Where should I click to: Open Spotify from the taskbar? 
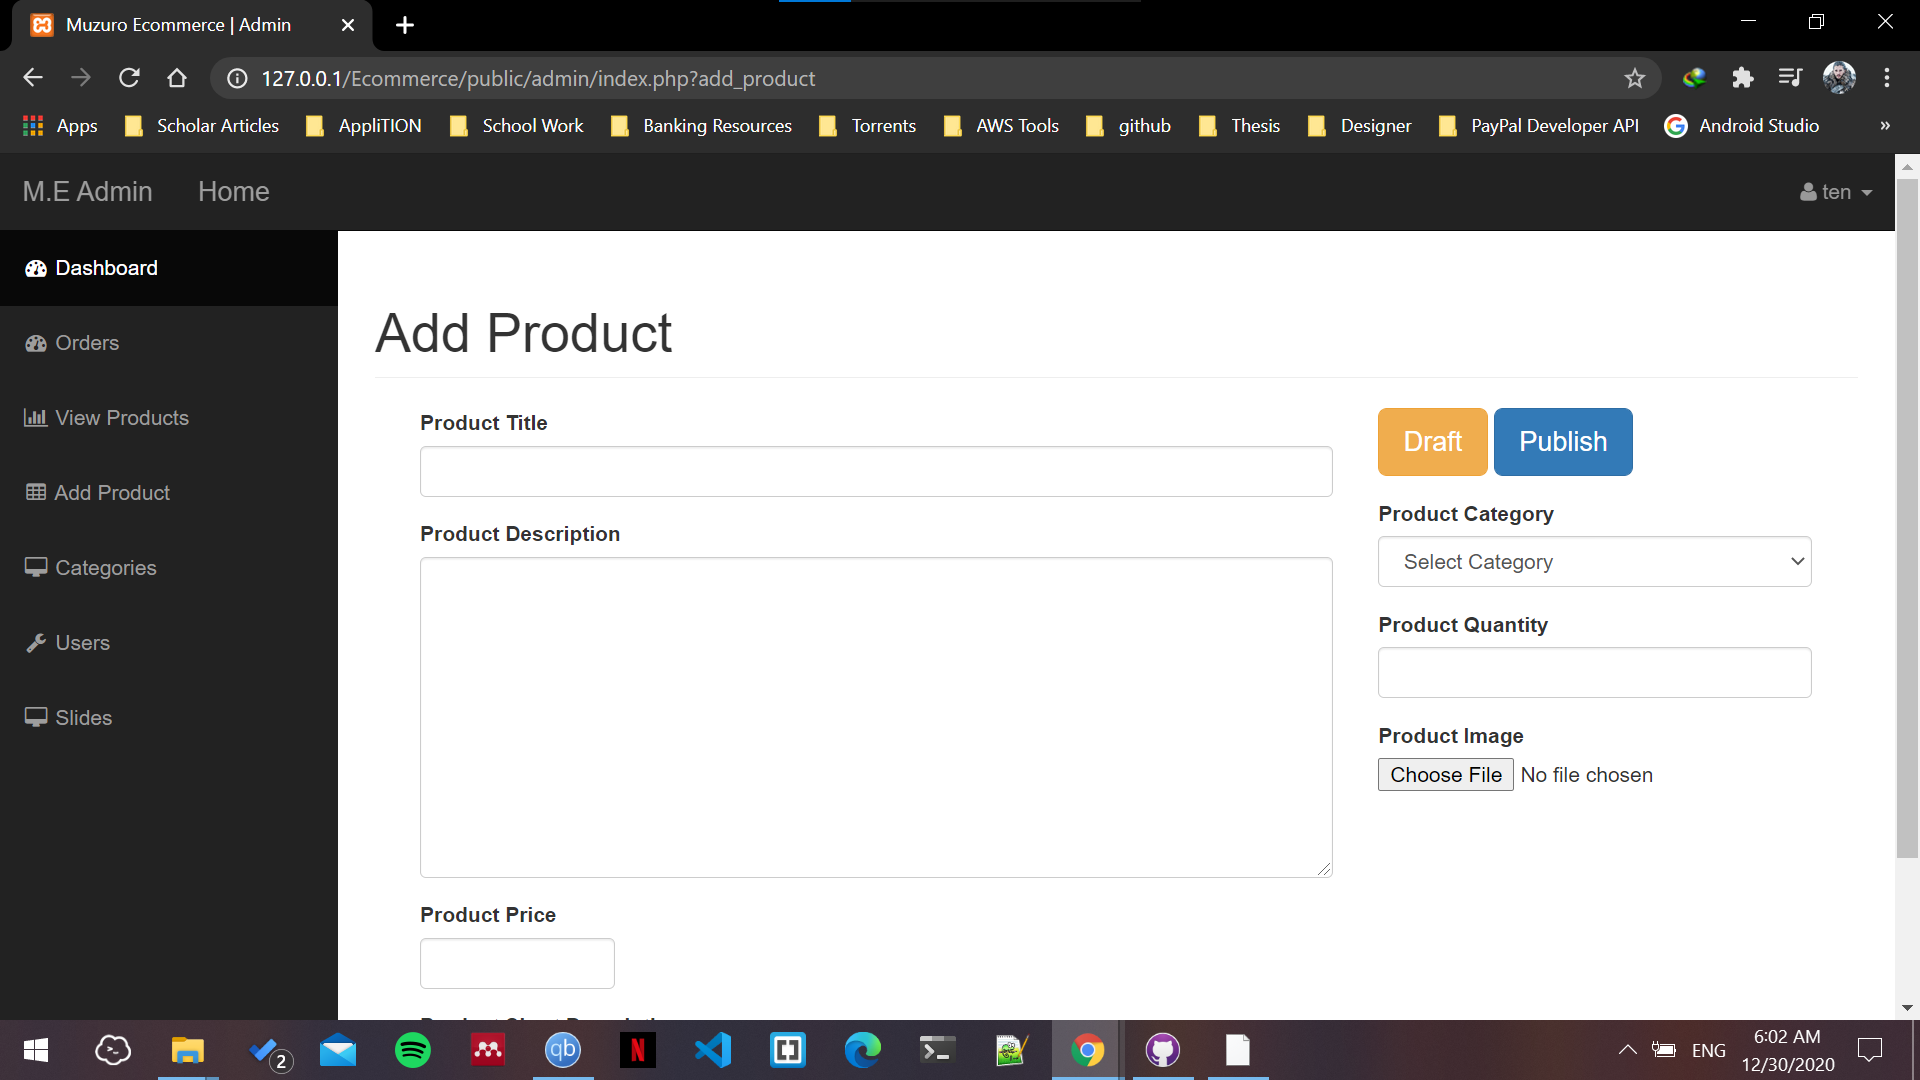(x=412, y=1050)
